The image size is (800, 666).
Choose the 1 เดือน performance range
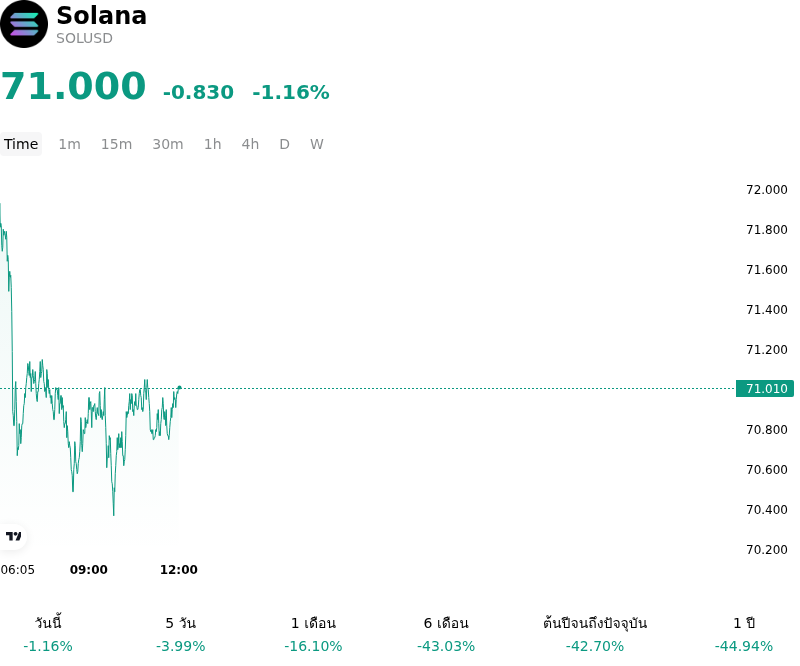click(313, 634)
